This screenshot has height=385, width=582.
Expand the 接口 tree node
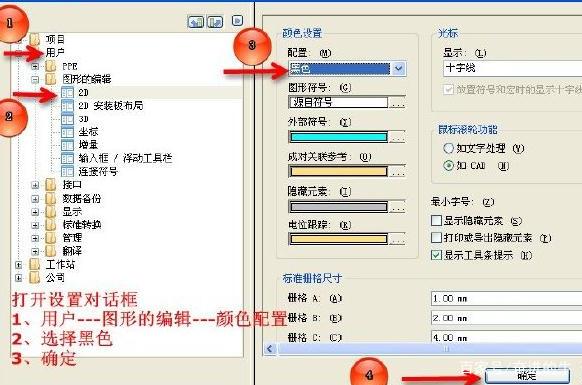click(35, 185)
